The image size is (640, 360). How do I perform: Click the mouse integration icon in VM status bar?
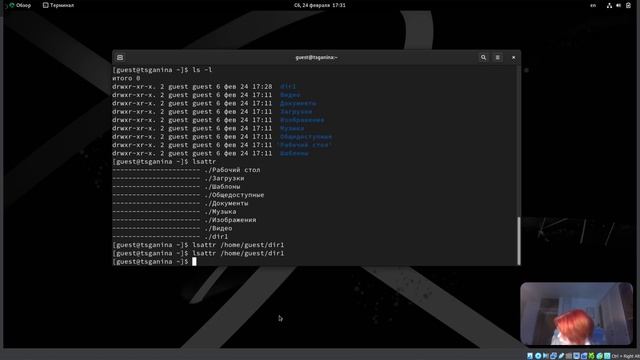pyautogui.click(x=600, y=356)
